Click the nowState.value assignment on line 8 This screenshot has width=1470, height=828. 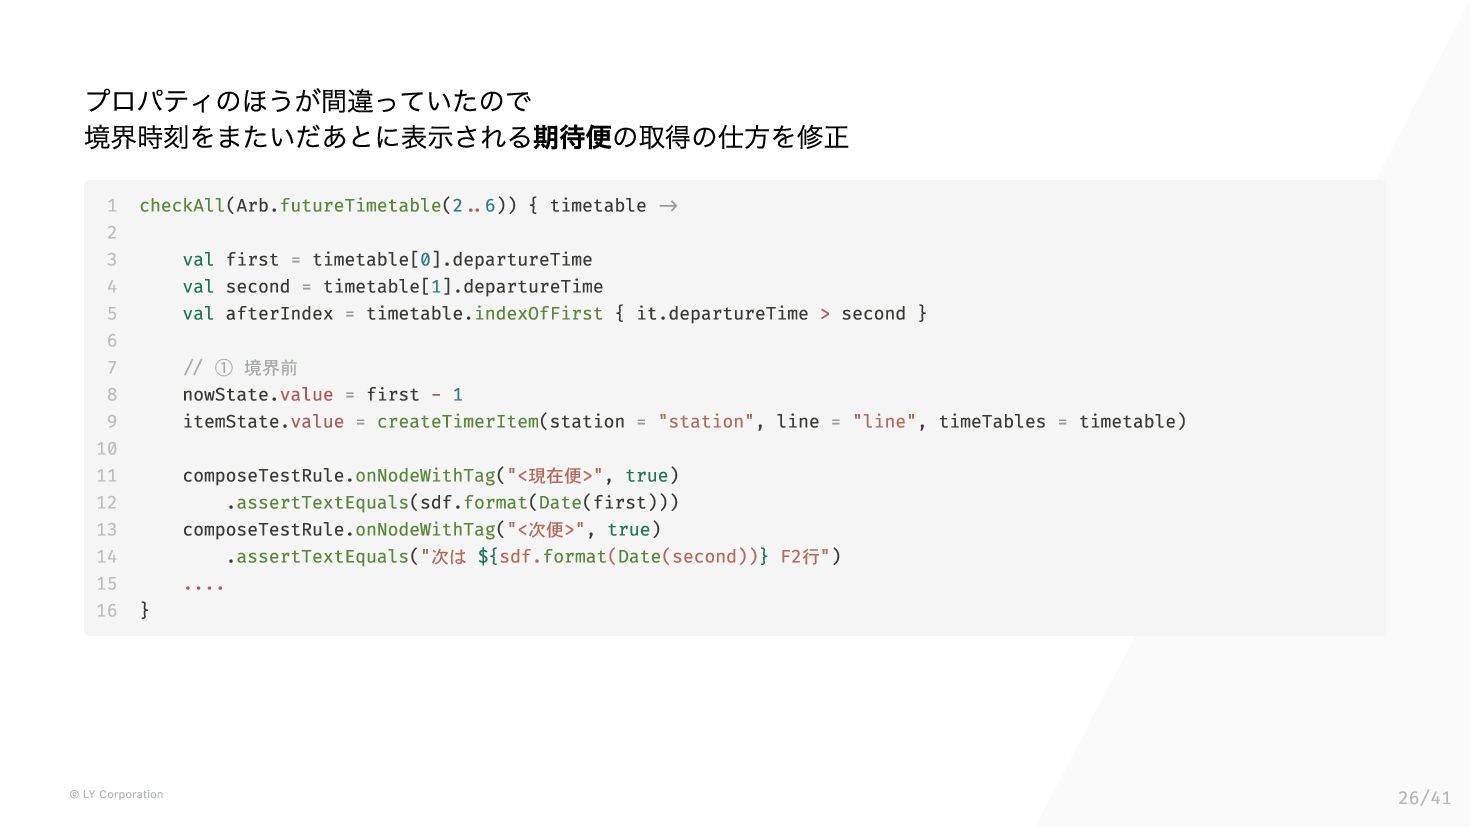click(x=258, y=394)
